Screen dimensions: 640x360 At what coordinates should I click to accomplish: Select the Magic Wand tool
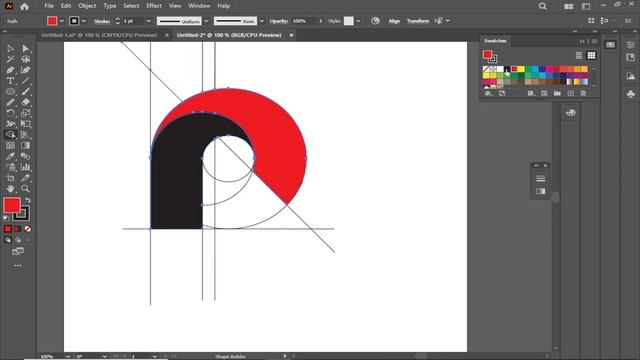[x=10, y=60]
